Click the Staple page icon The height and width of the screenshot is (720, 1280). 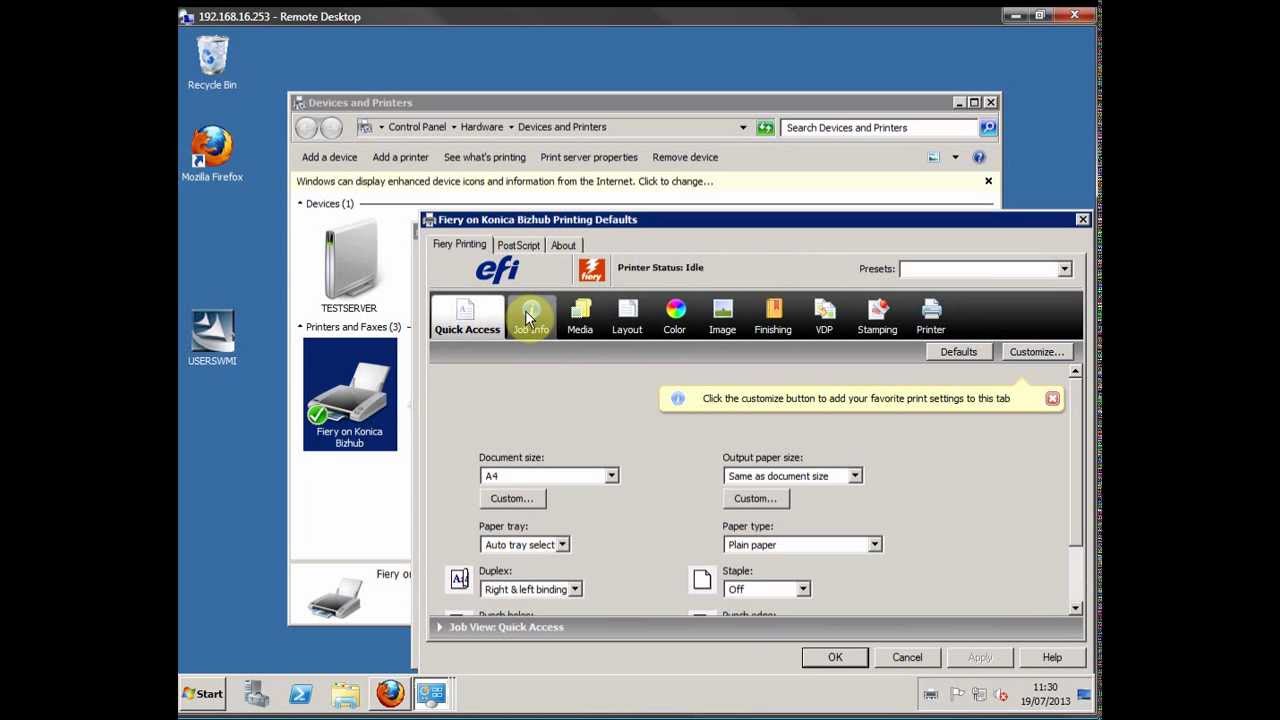702,579
